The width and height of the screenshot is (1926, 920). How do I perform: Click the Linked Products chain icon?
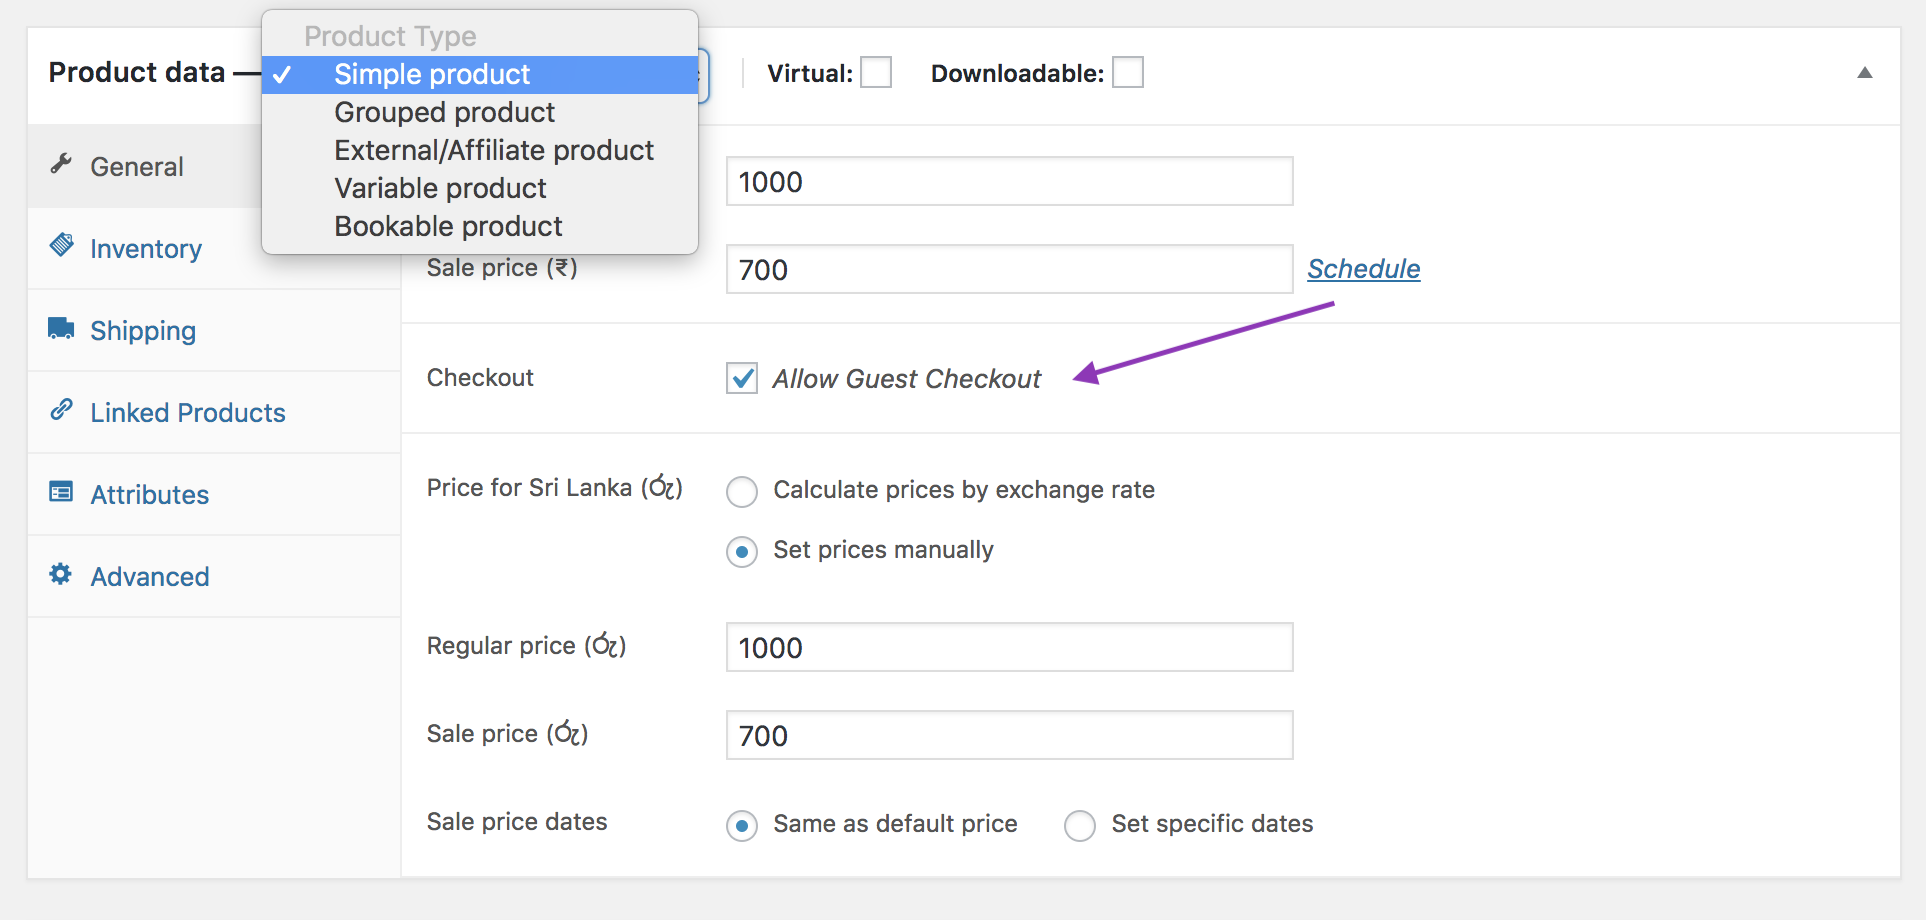pyautogui.click(x=61, y=409)
